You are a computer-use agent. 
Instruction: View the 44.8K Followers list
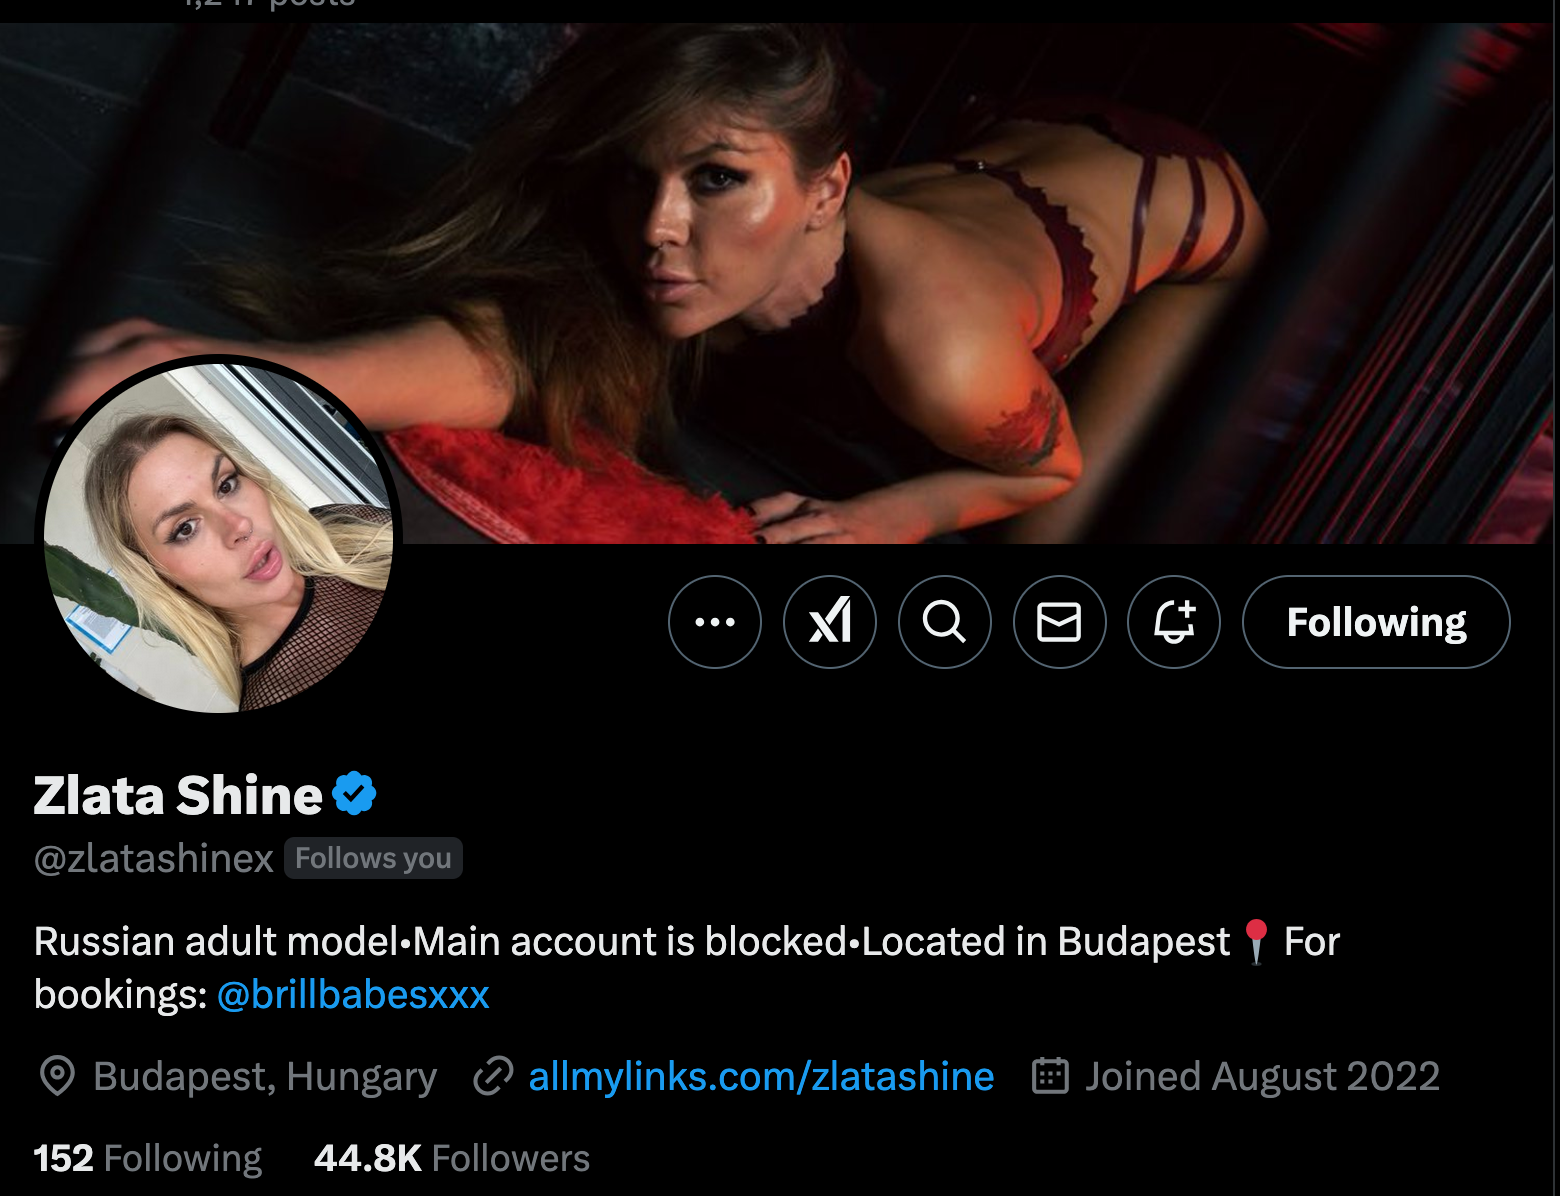pyautogui.click(x=451, y=1158)
